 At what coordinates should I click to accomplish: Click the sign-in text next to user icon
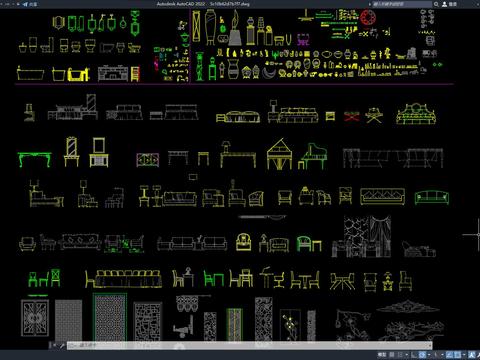tap(453, 4)
